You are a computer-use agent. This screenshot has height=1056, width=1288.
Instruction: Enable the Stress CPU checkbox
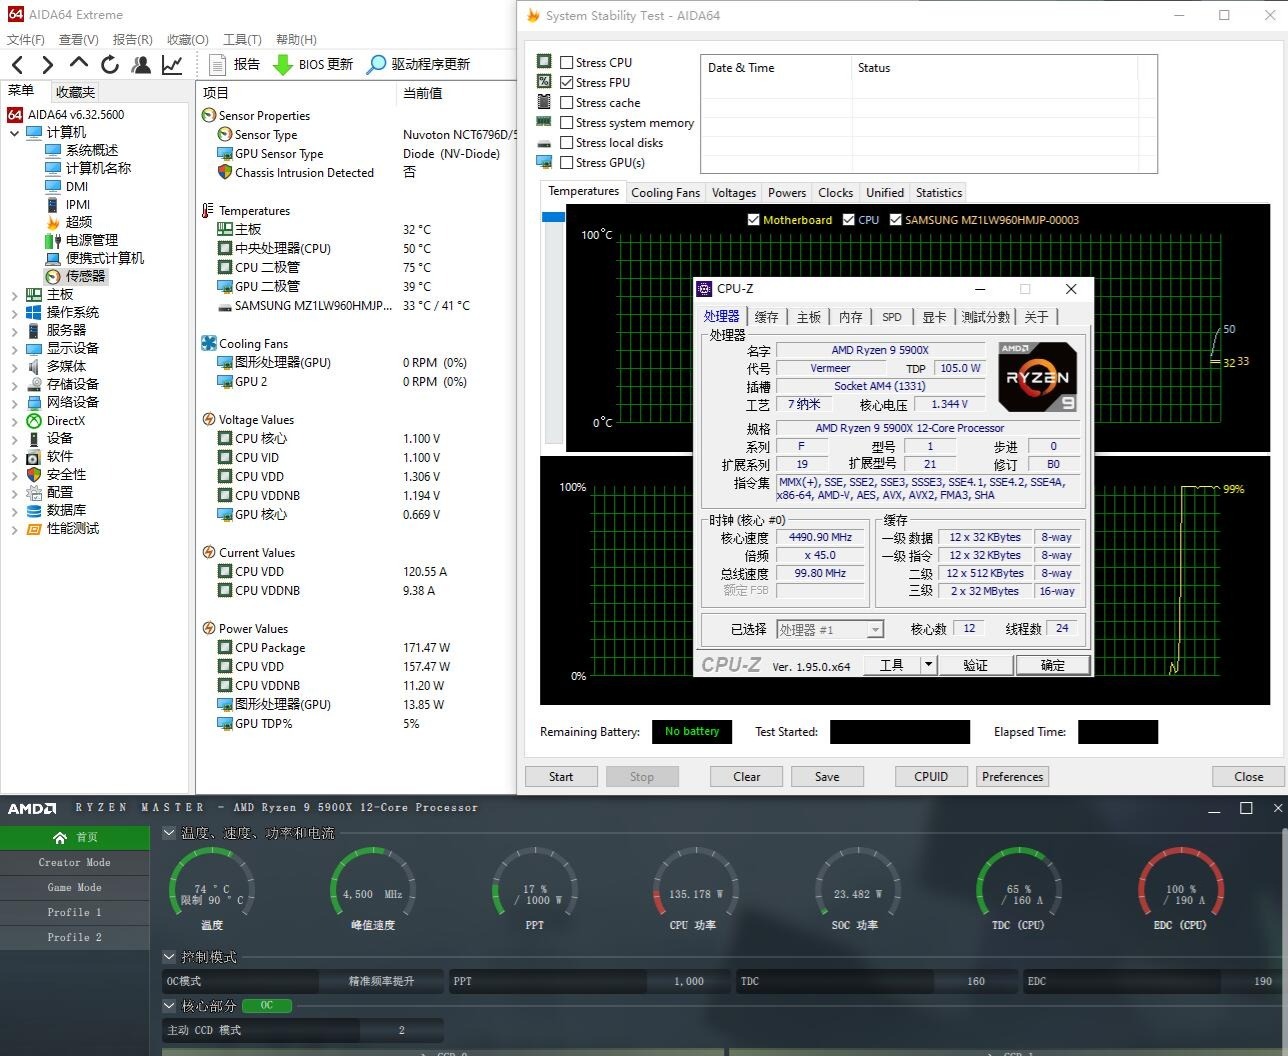[567, 63]
